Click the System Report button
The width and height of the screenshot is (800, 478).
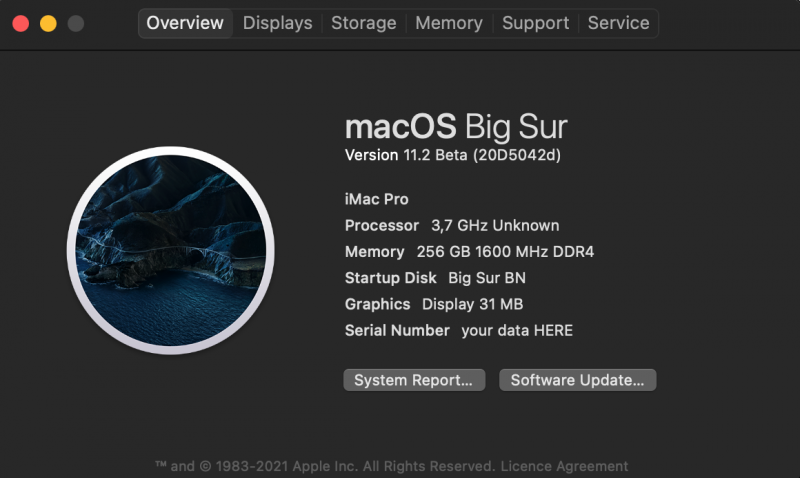pos(414,380)
